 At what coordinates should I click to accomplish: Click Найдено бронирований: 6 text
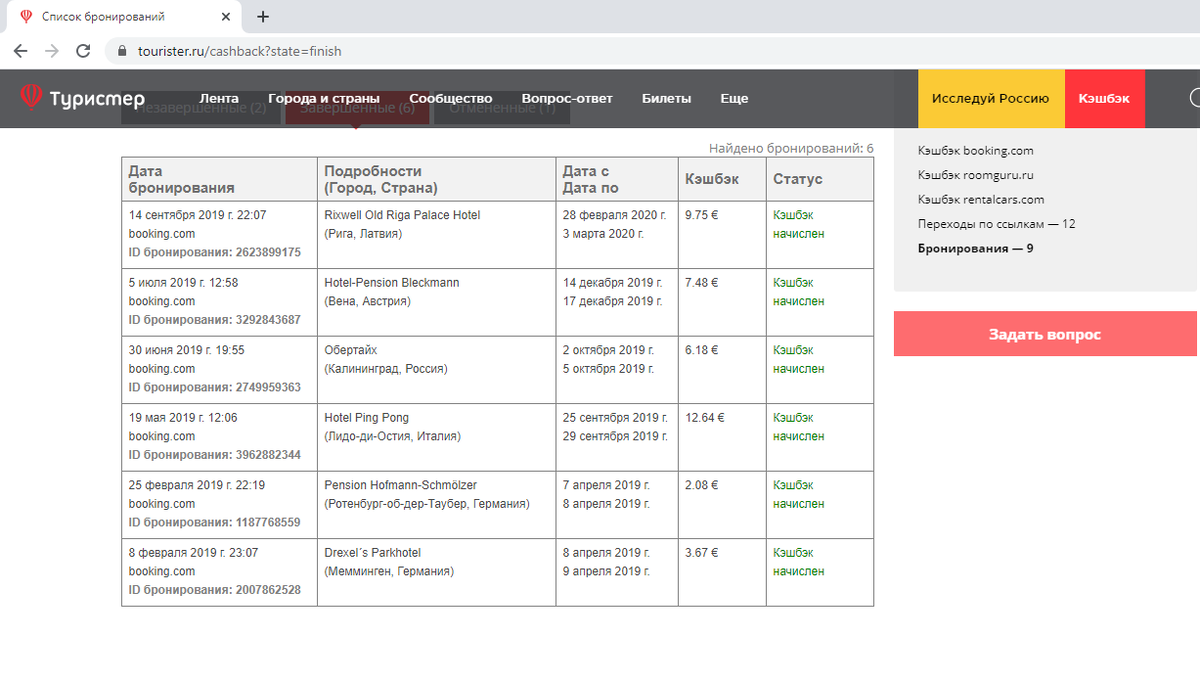click(791, 148)
